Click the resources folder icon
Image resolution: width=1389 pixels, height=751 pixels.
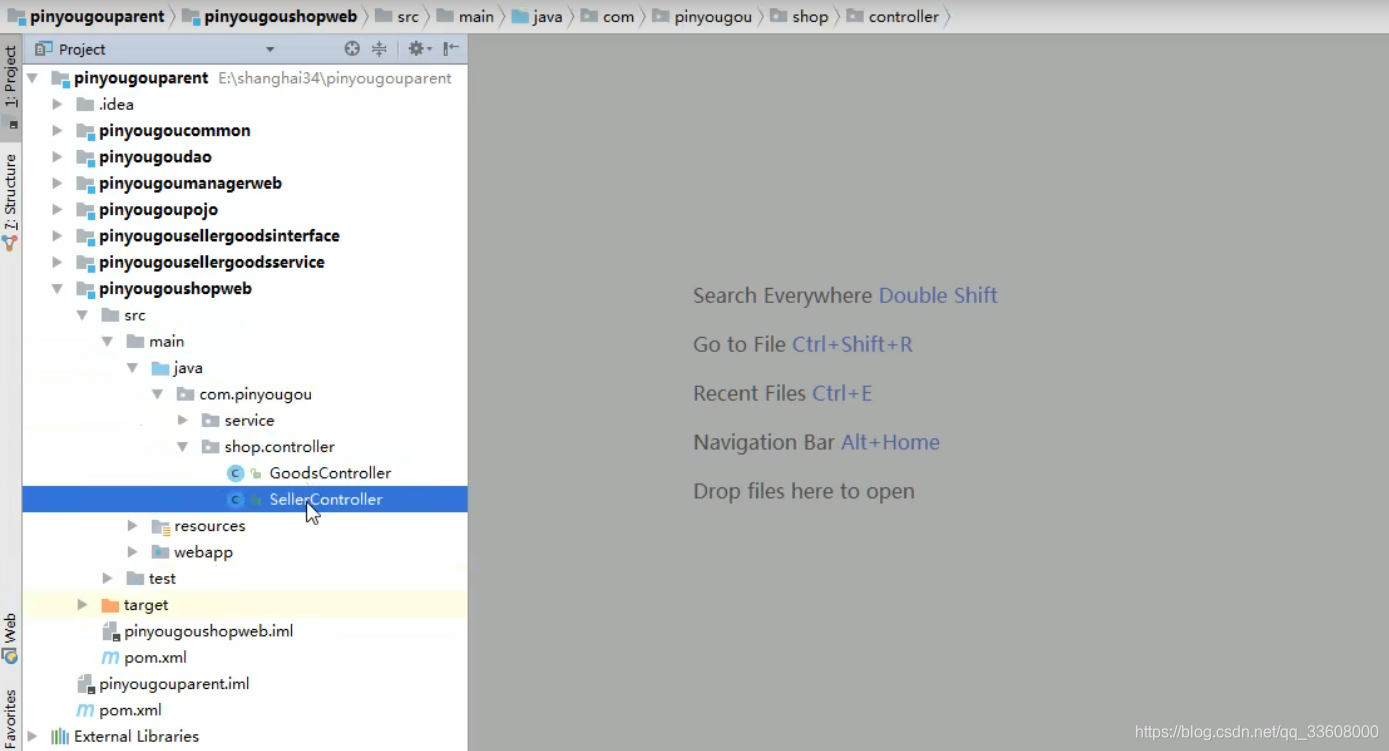160,526
